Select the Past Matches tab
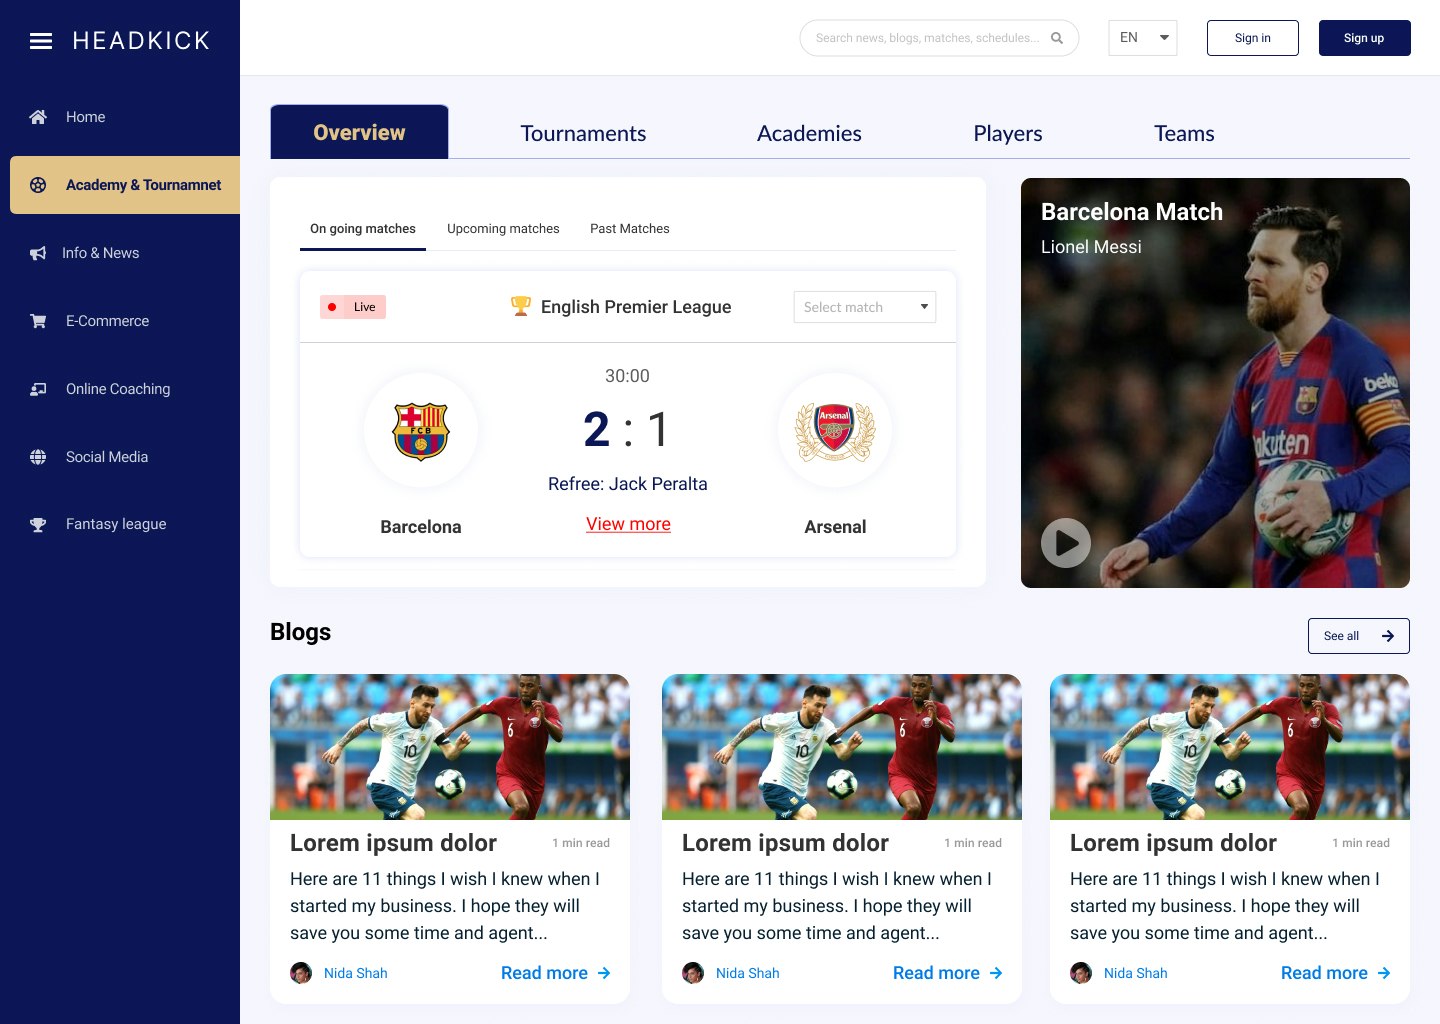The height and width of the screenshot is (1024, 1440). pos(630,229)
